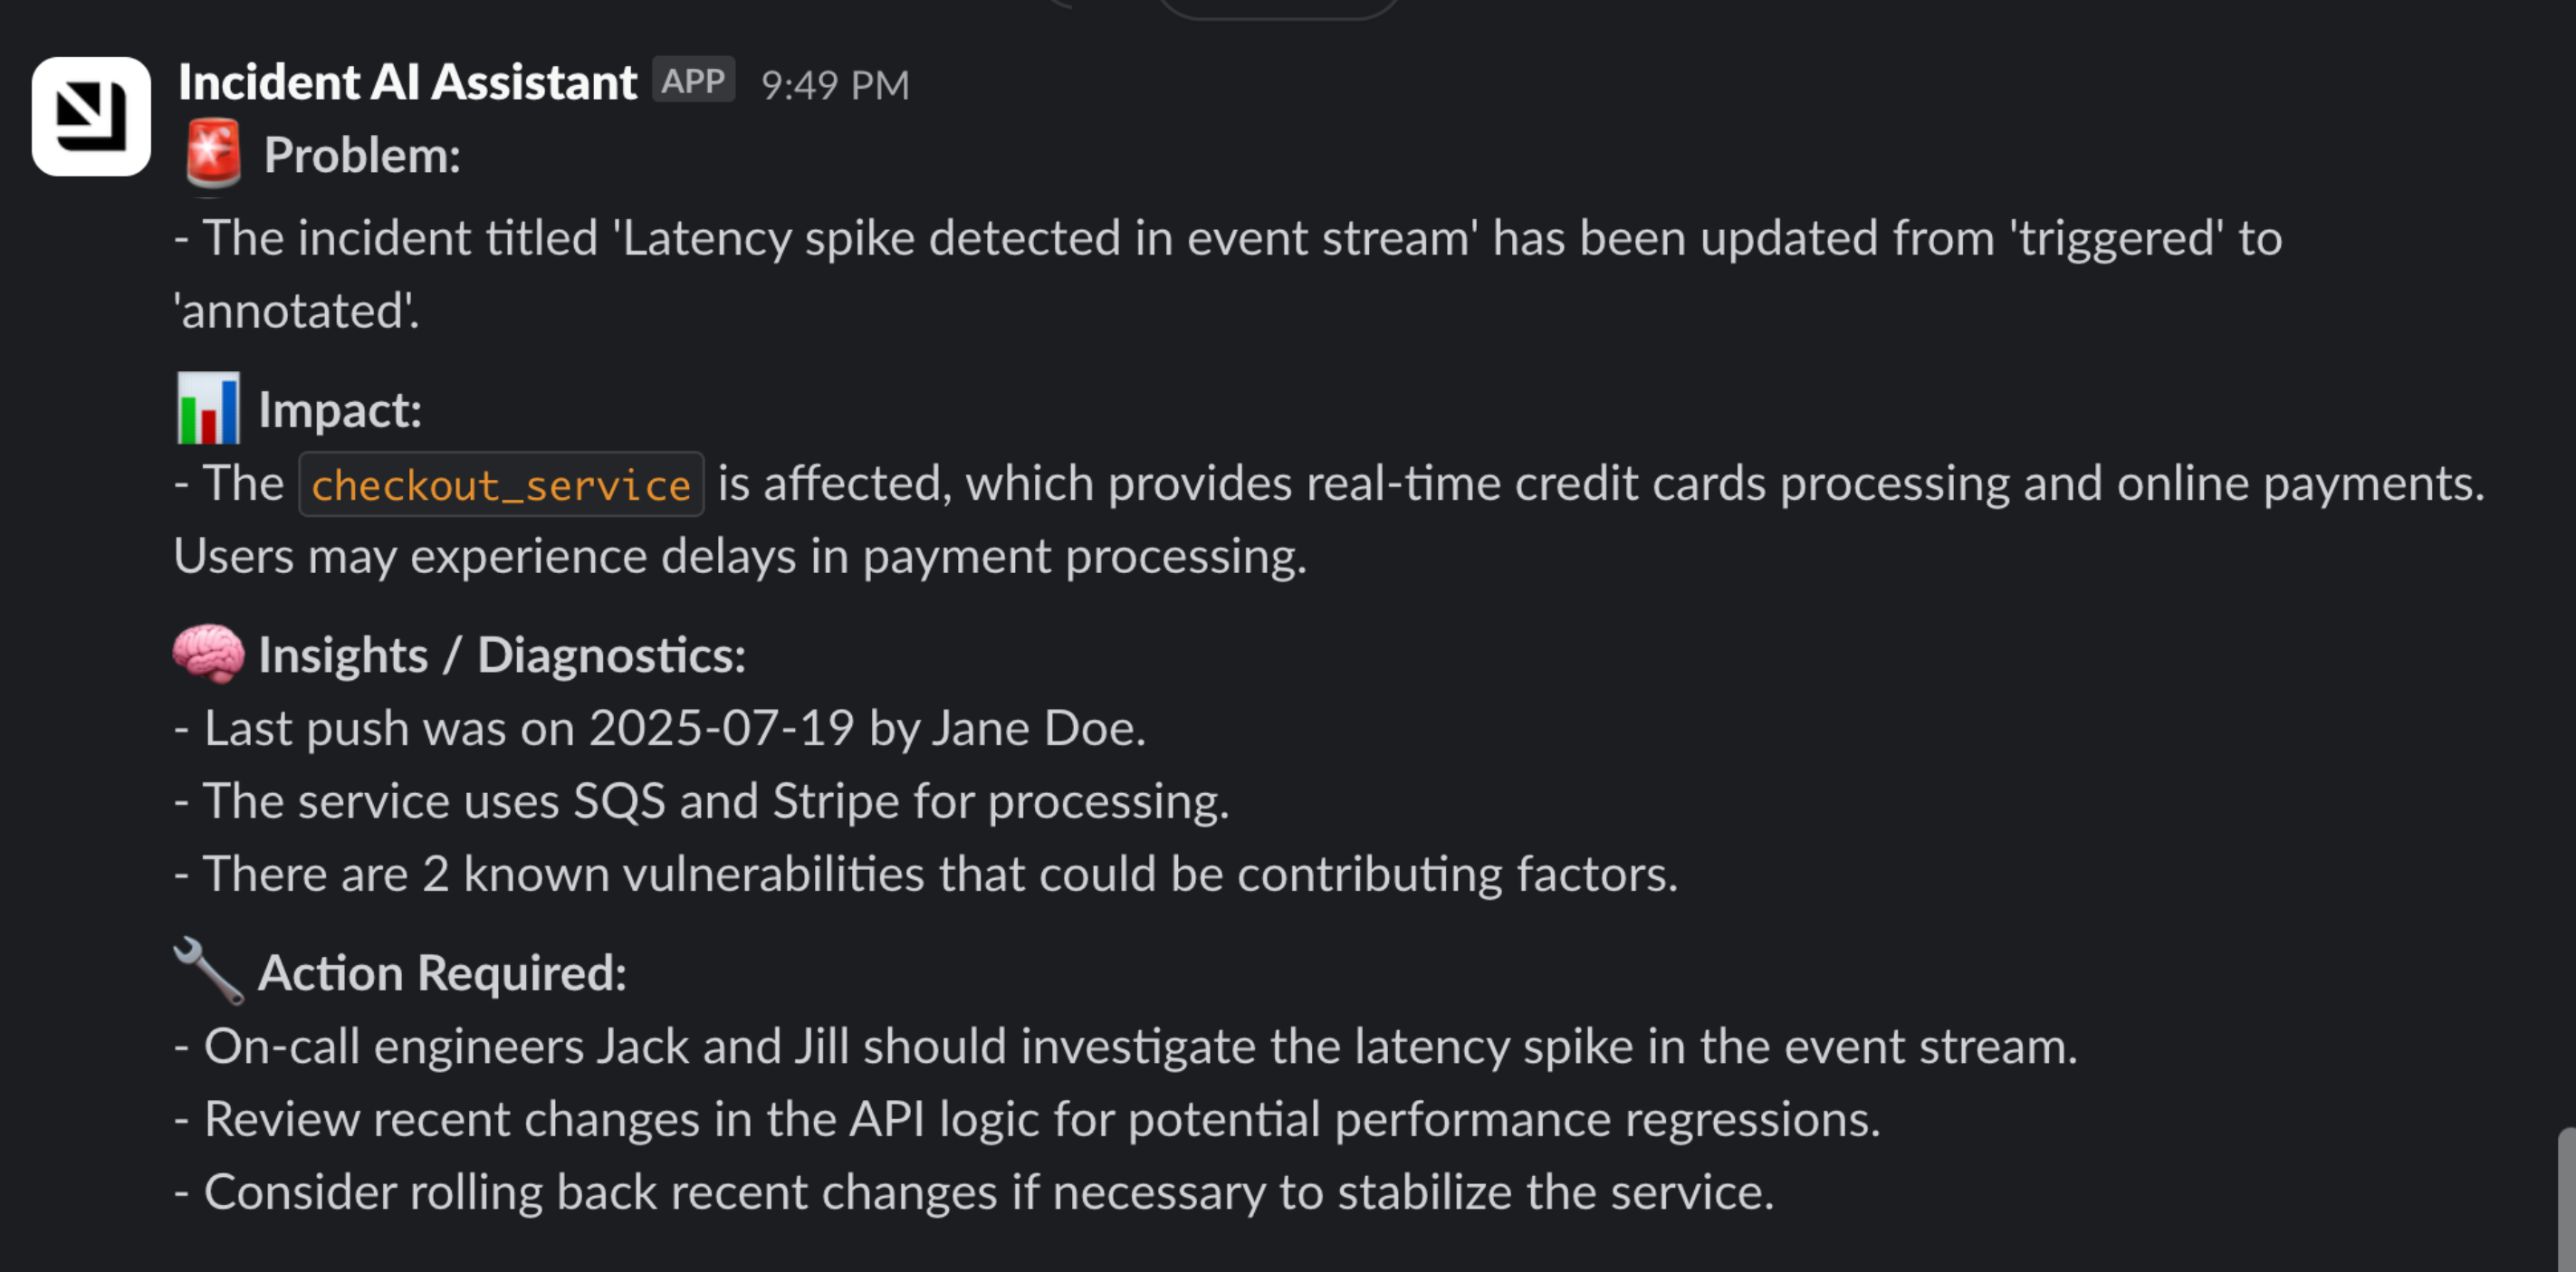Click the rolling back recent changes line
This screenshot has height=1272, width=2576.
pos(974,1192)
